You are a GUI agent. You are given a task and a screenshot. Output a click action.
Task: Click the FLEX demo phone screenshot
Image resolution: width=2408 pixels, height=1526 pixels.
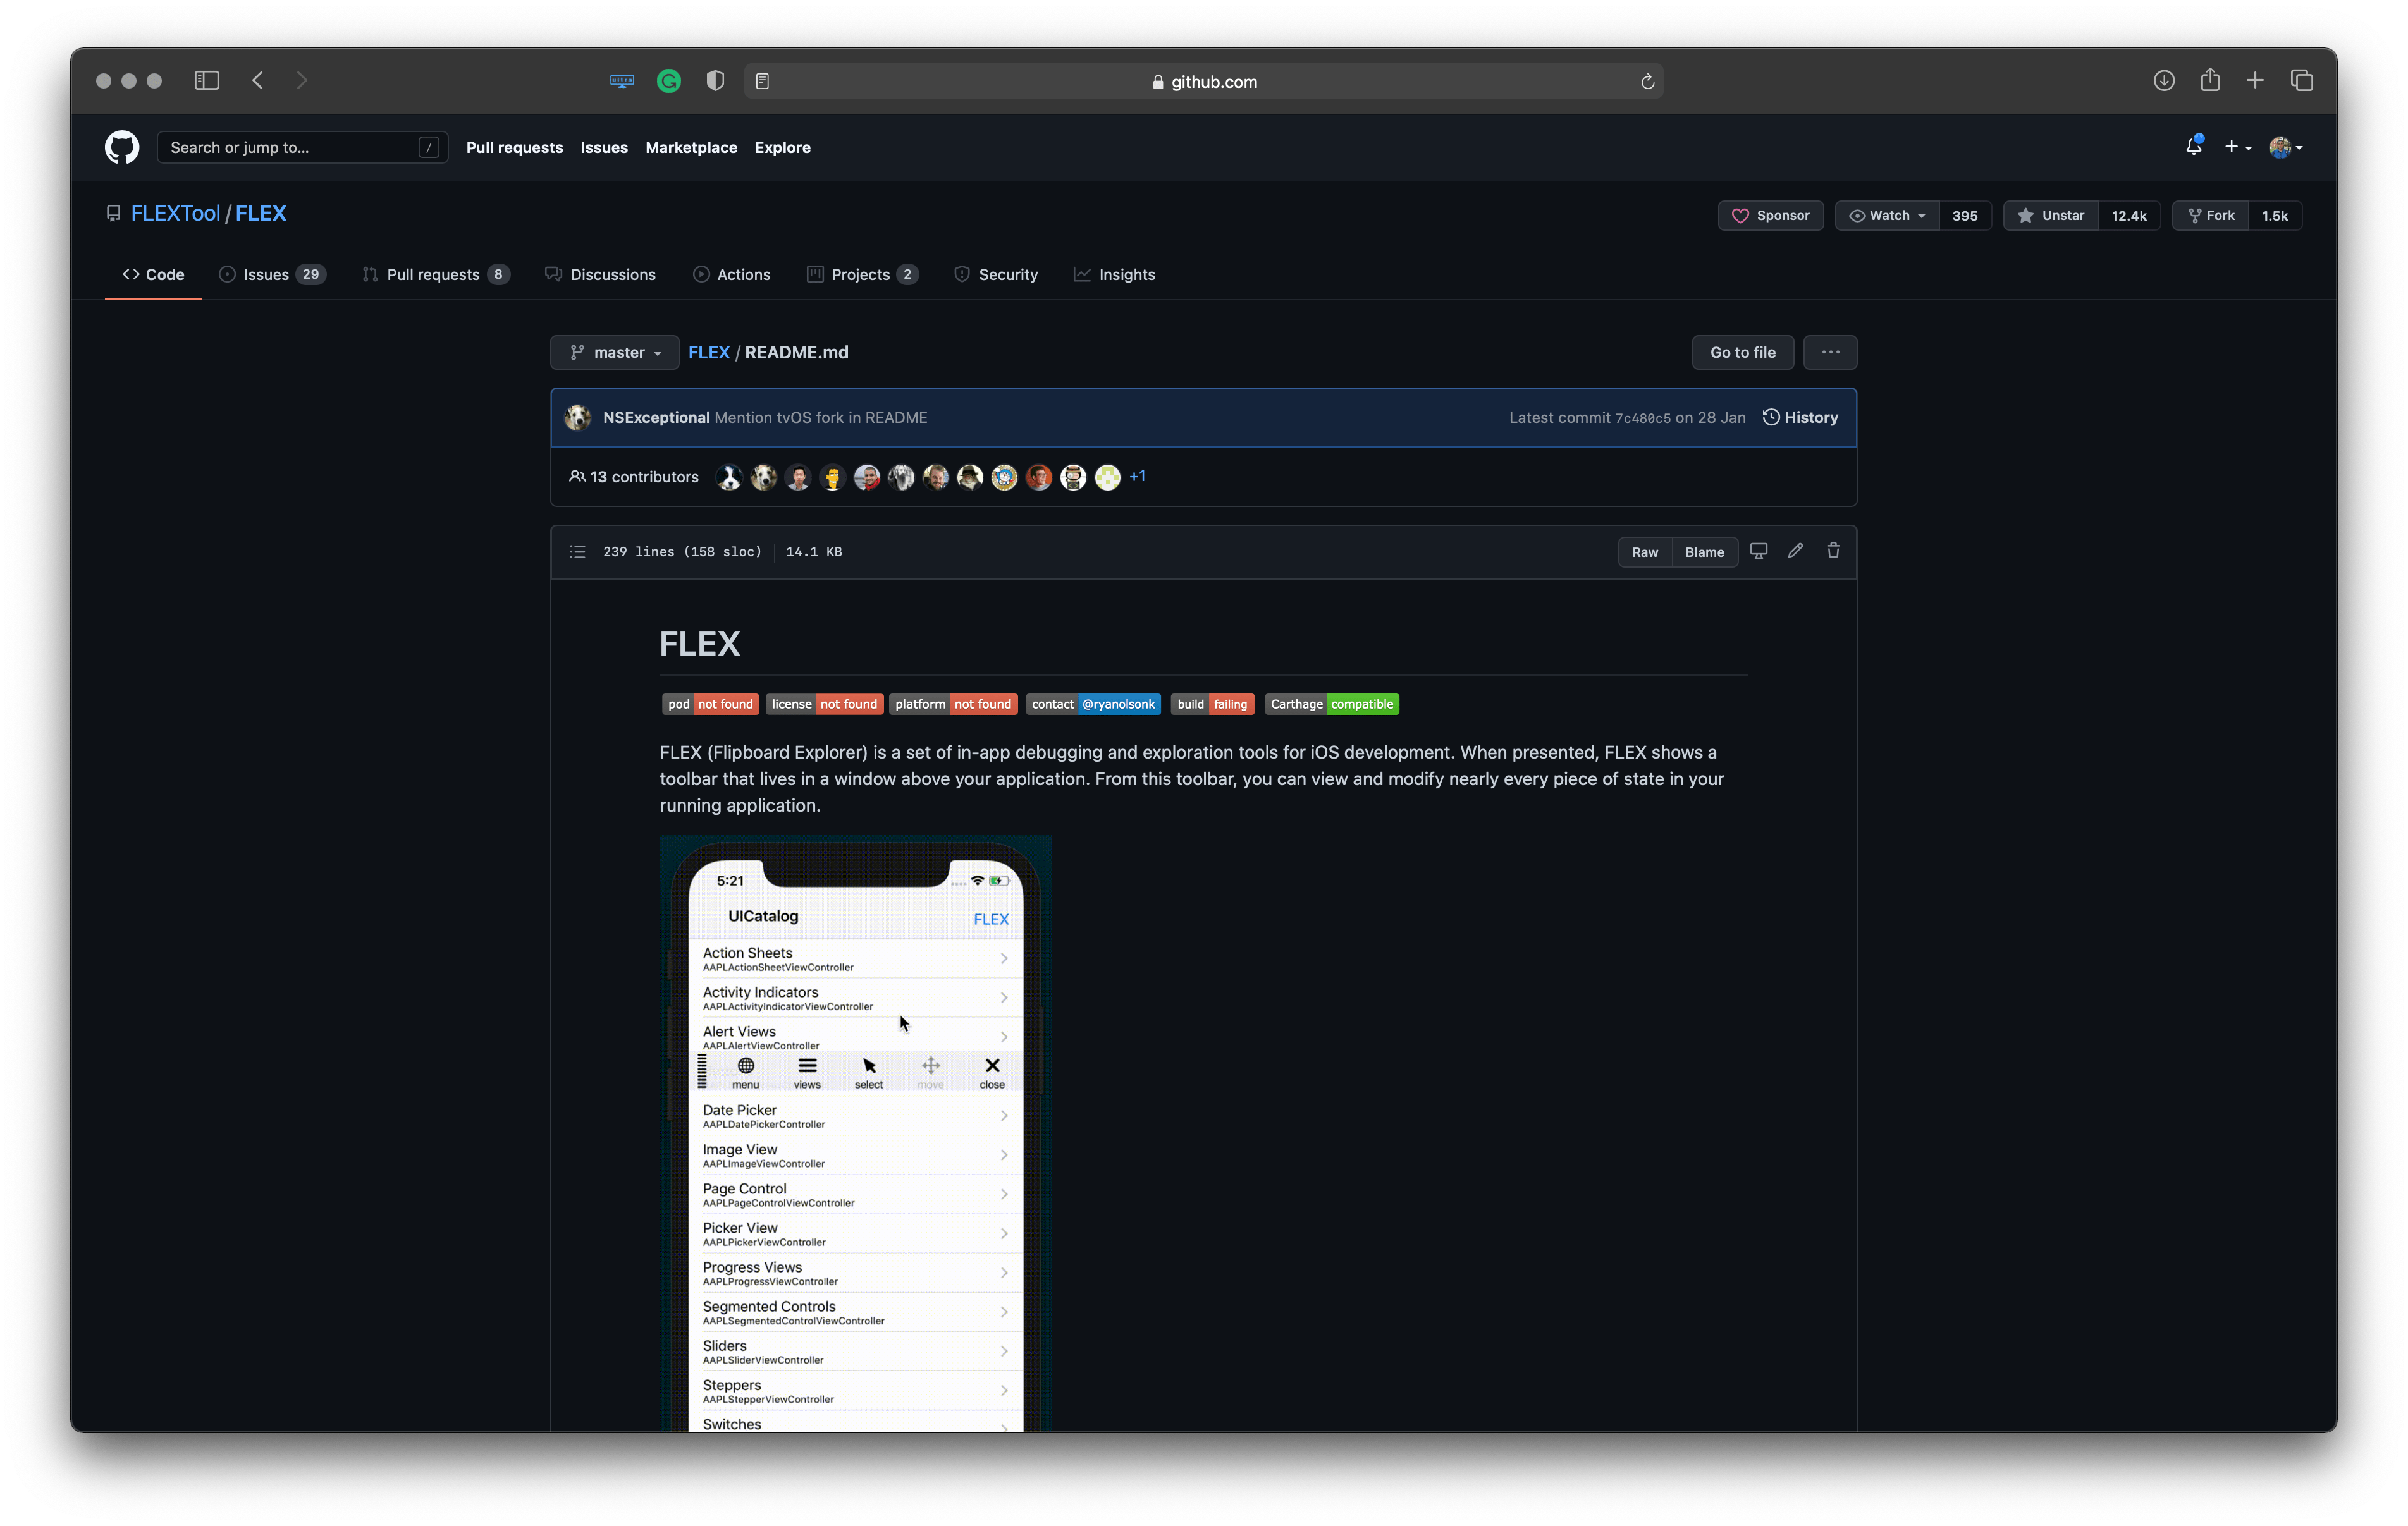[x=856, y=1133]
